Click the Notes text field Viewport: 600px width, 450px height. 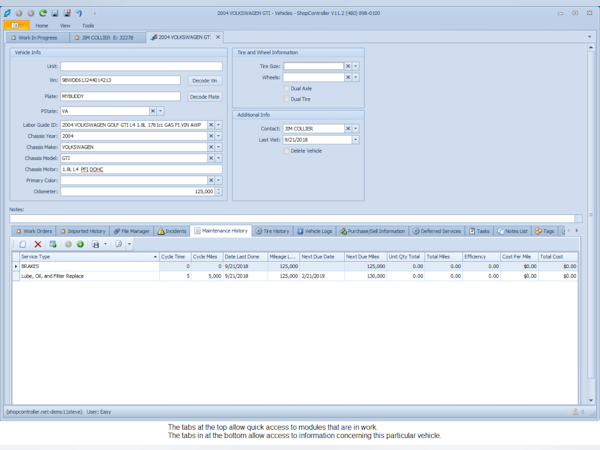click(292, 218)
